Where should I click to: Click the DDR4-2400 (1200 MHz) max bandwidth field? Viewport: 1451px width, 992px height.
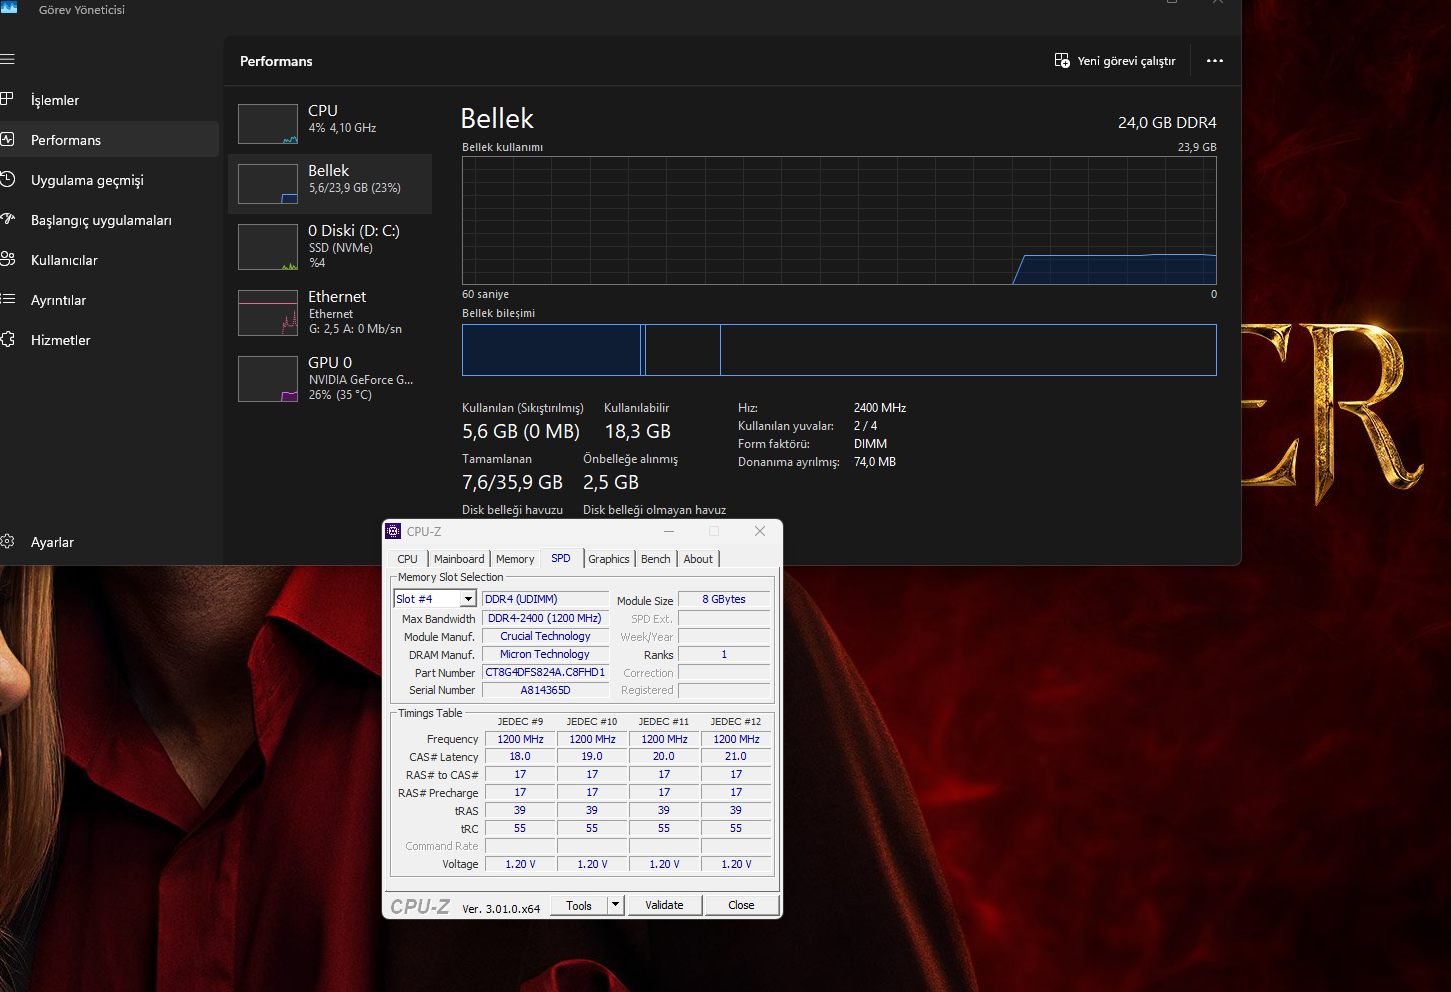(x=545, y=619)
